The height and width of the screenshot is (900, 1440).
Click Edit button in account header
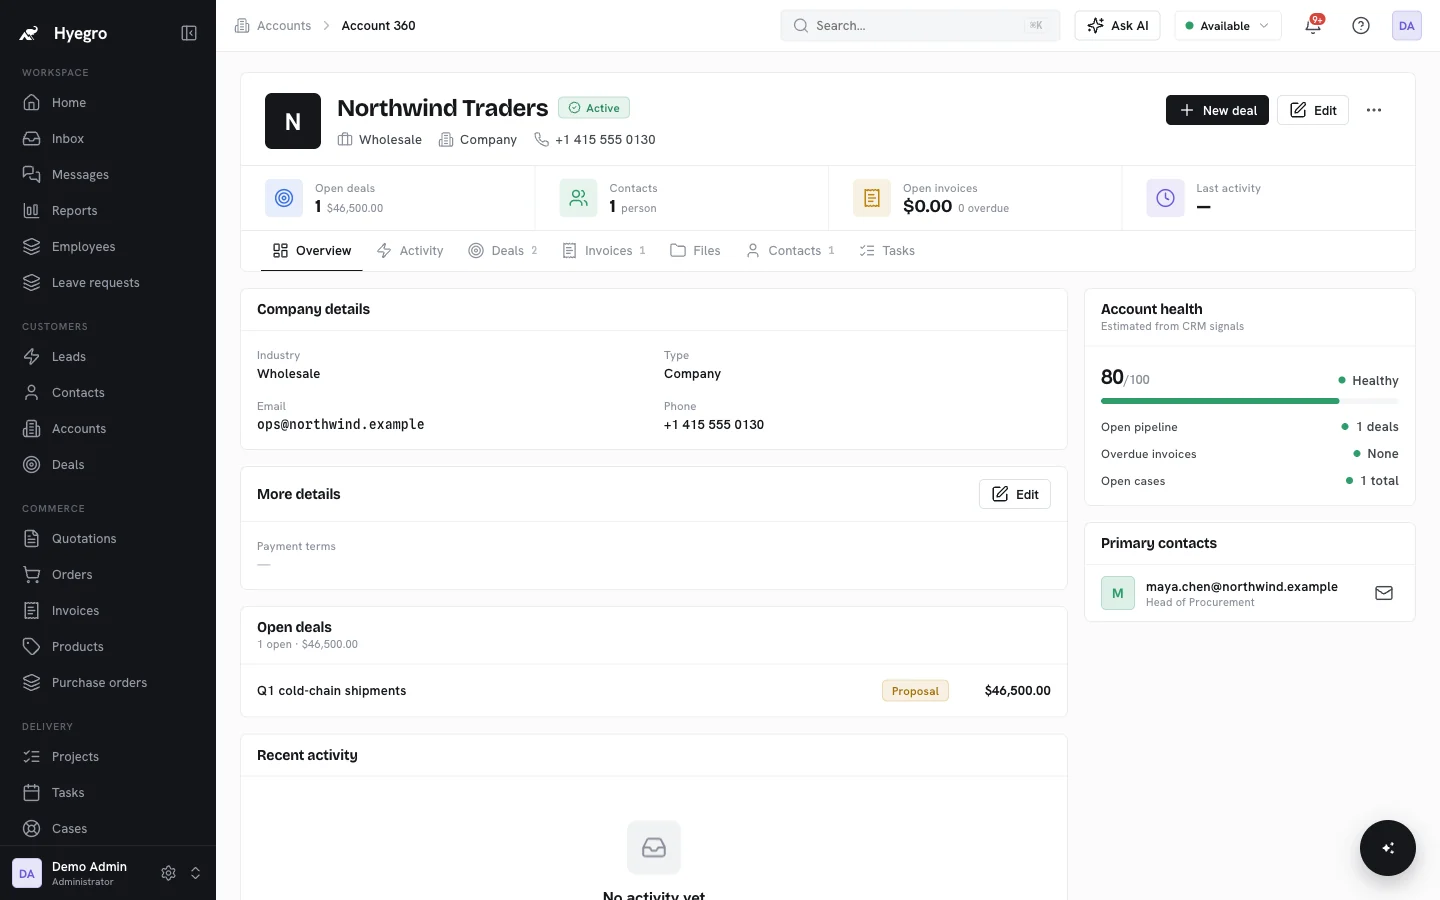pyautogui.click(x=1313, y=110)
